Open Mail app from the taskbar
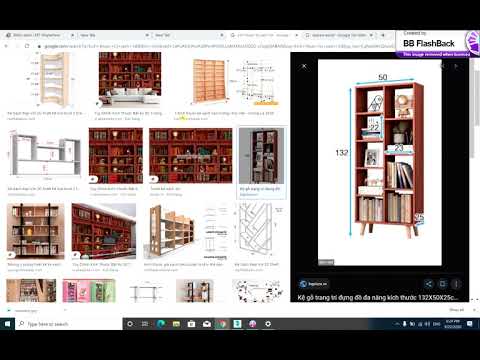 207,324
